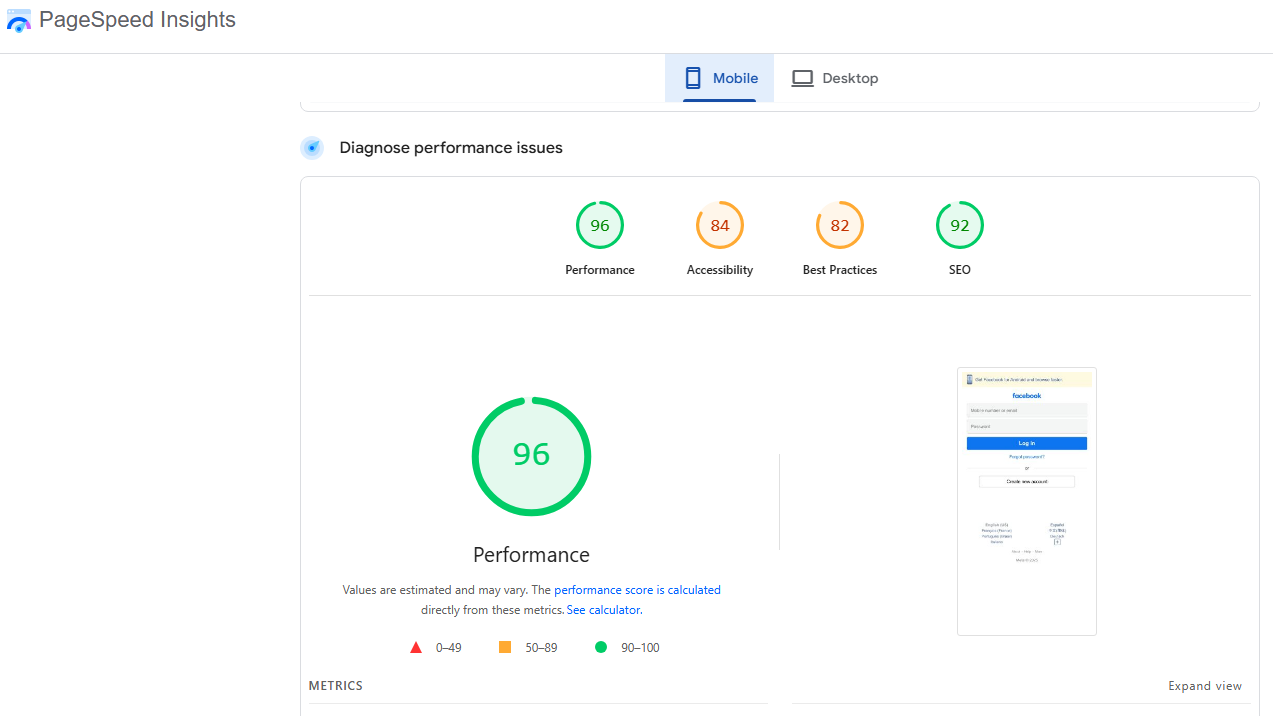Click the 'METRICS' section label
Screen dimensions: 1273x716
336,686
